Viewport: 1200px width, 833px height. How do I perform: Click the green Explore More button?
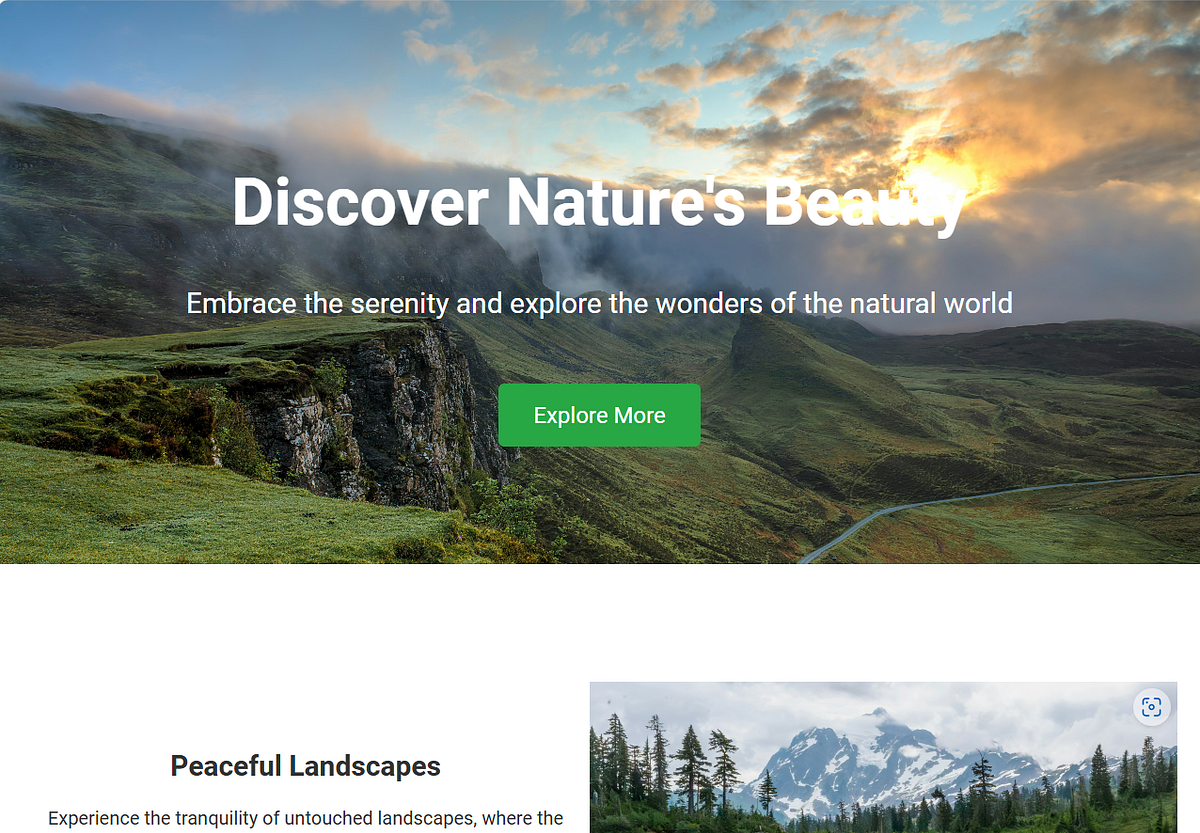[x=599, y=415]
